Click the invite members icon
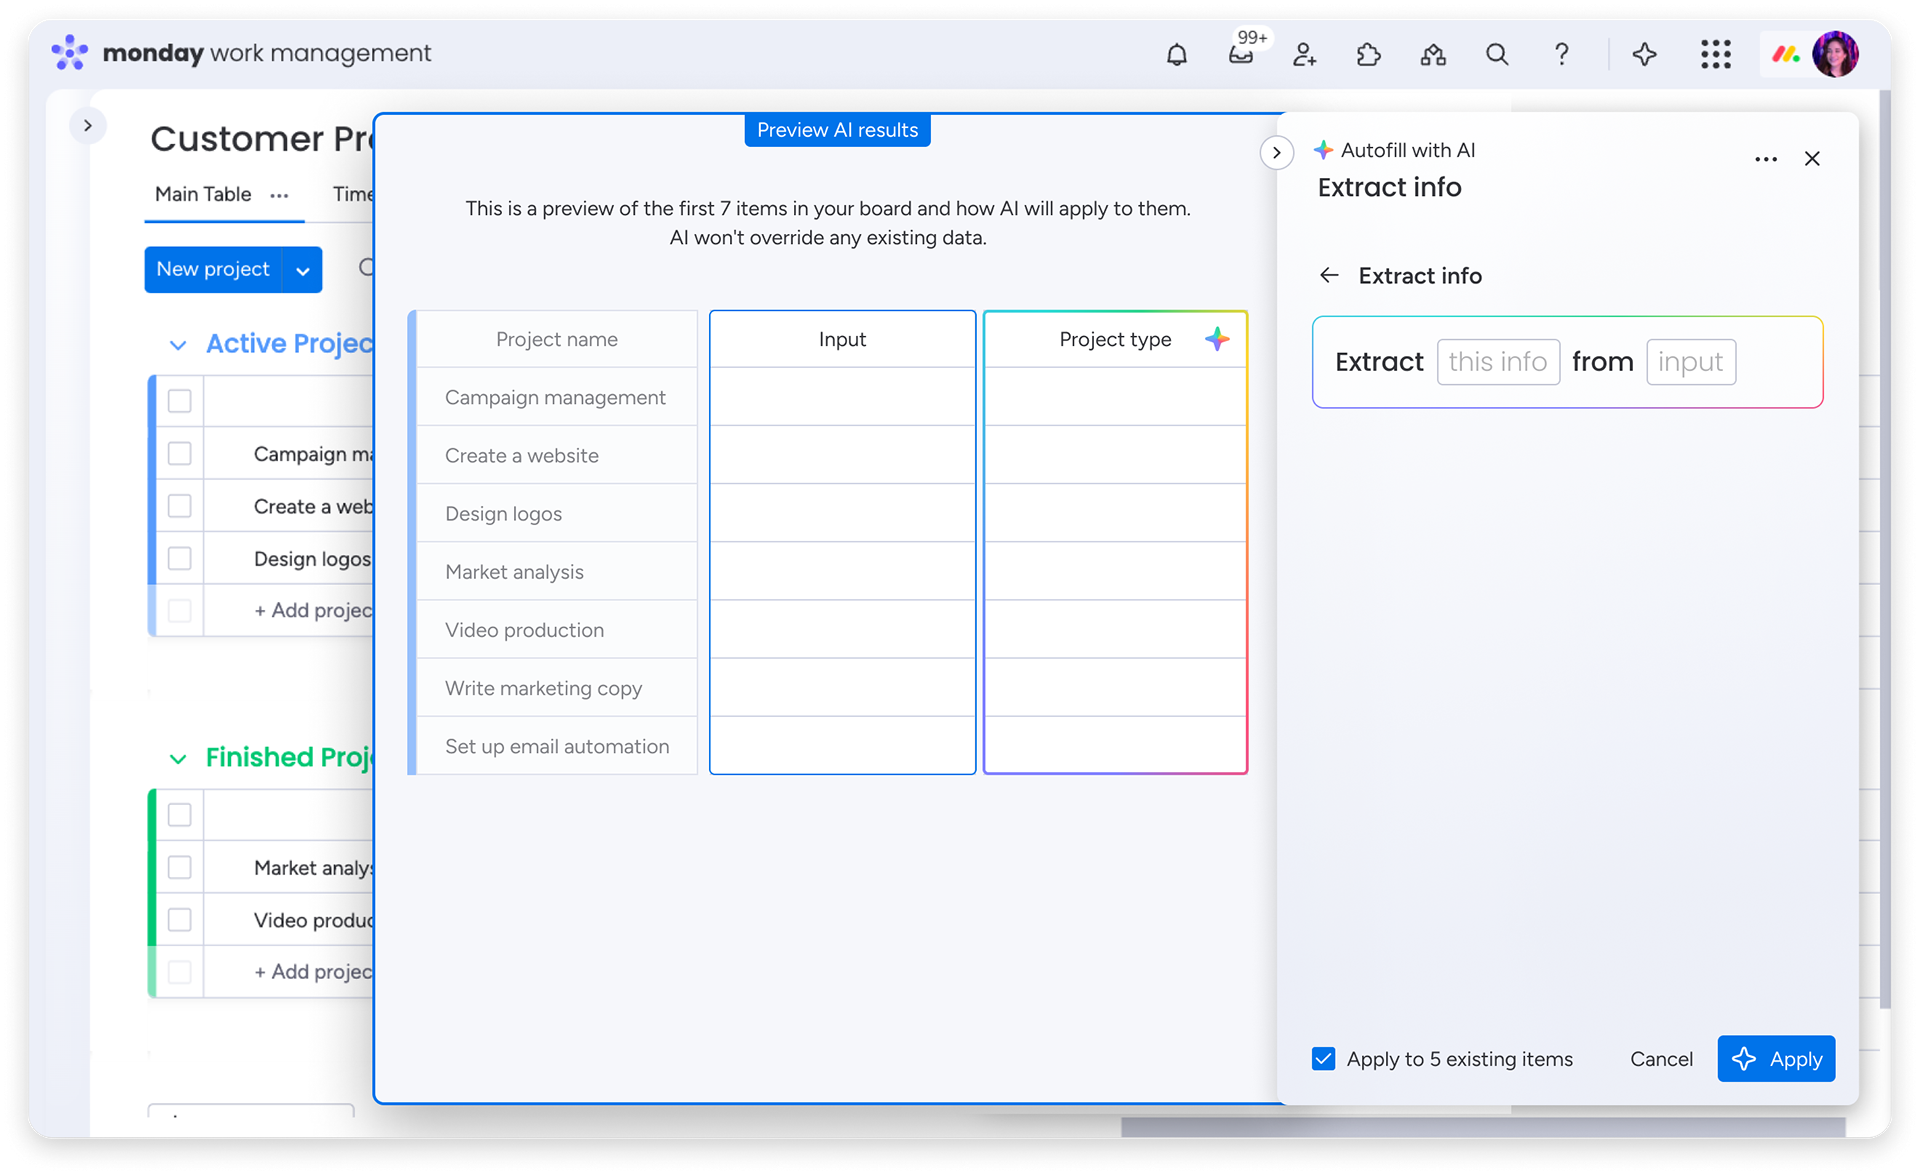Viewport: 1920px width, 1175px height. [1304, 55]
